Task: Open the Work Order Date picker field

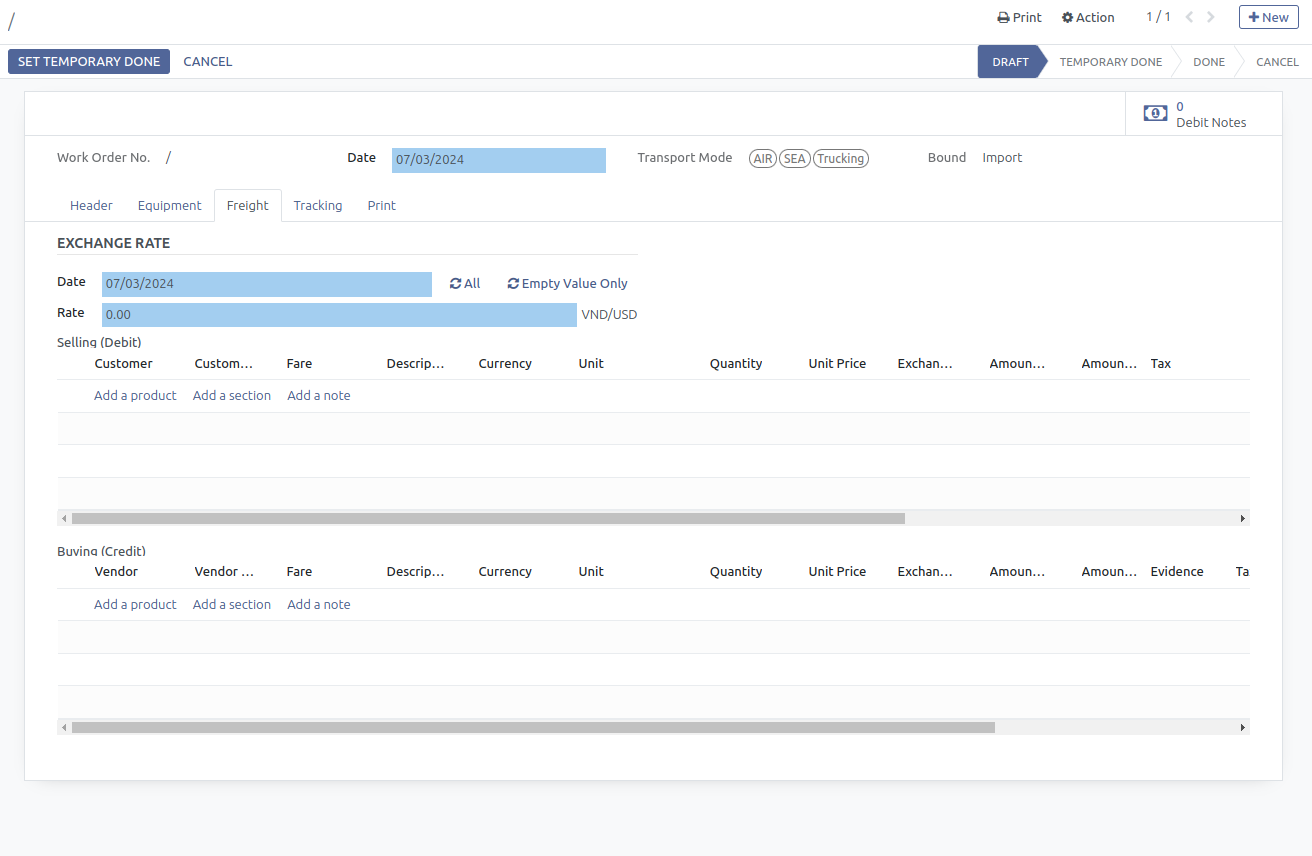Action: 498,160
